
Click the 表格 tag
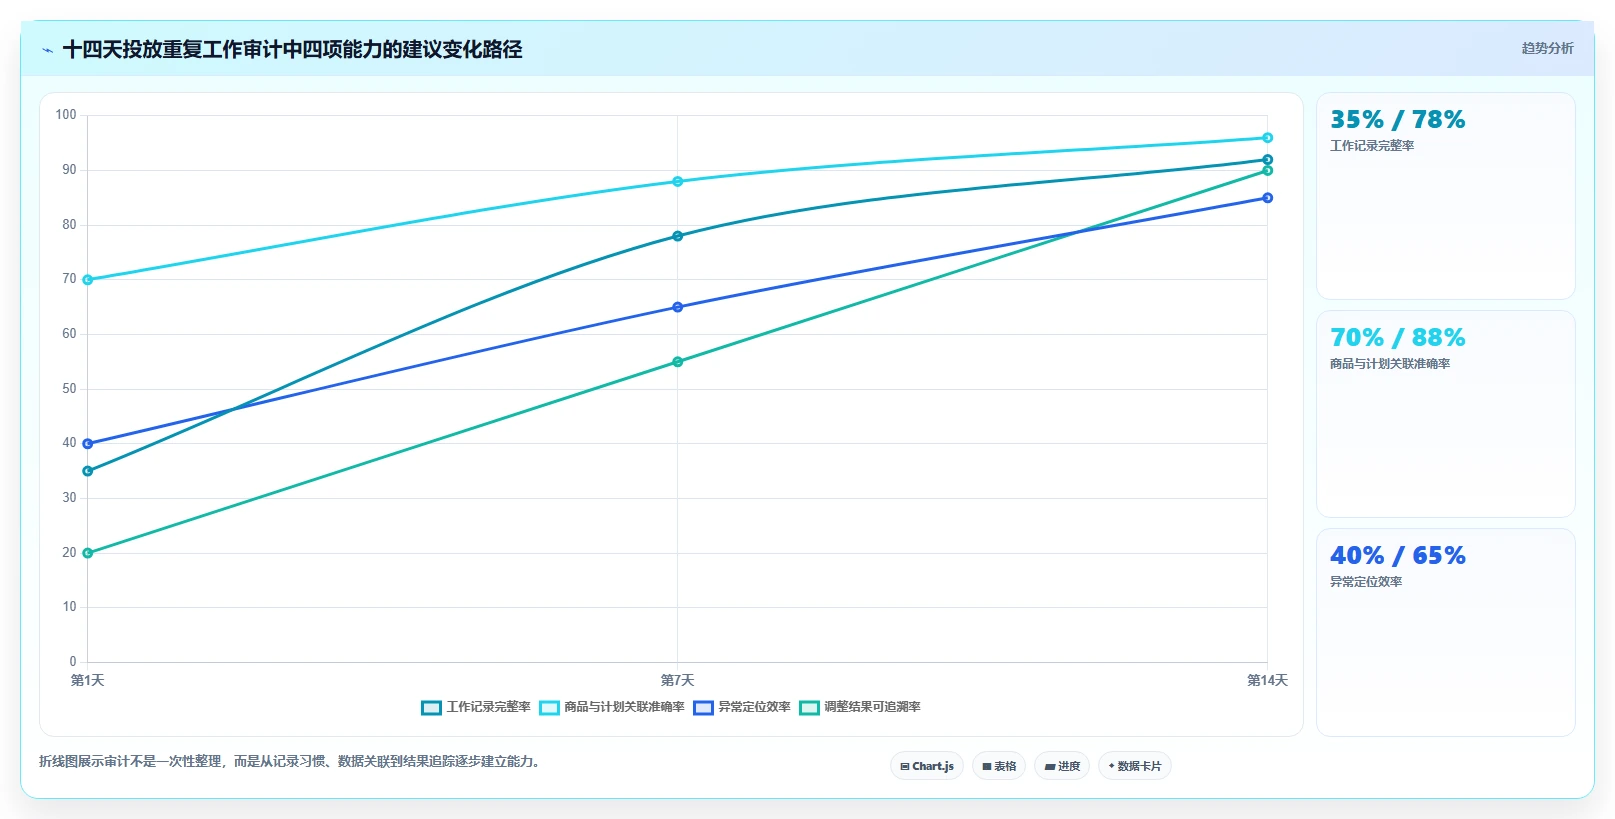click(x=999, y=766)
